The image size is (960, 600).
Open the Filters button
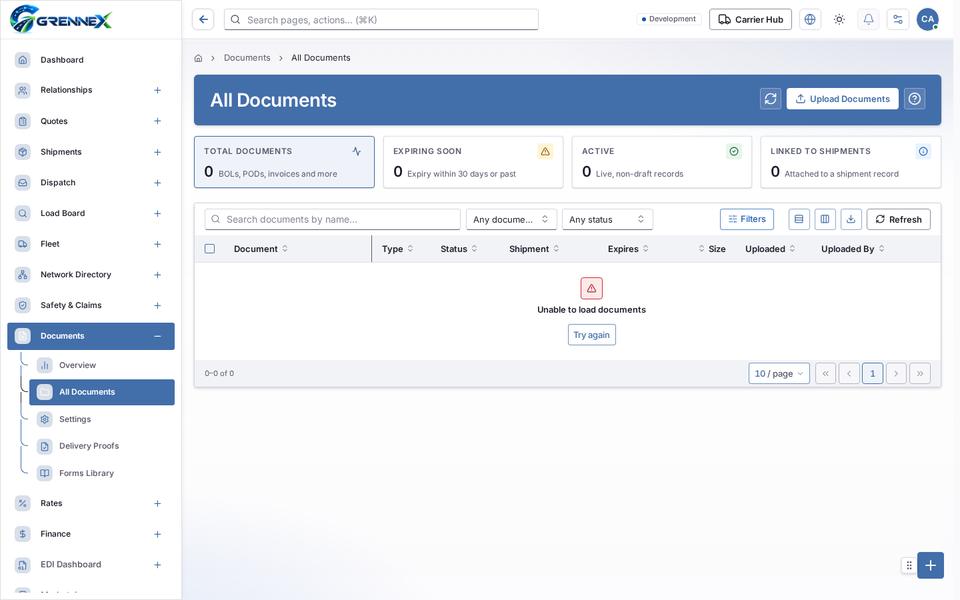pos(746,219)
